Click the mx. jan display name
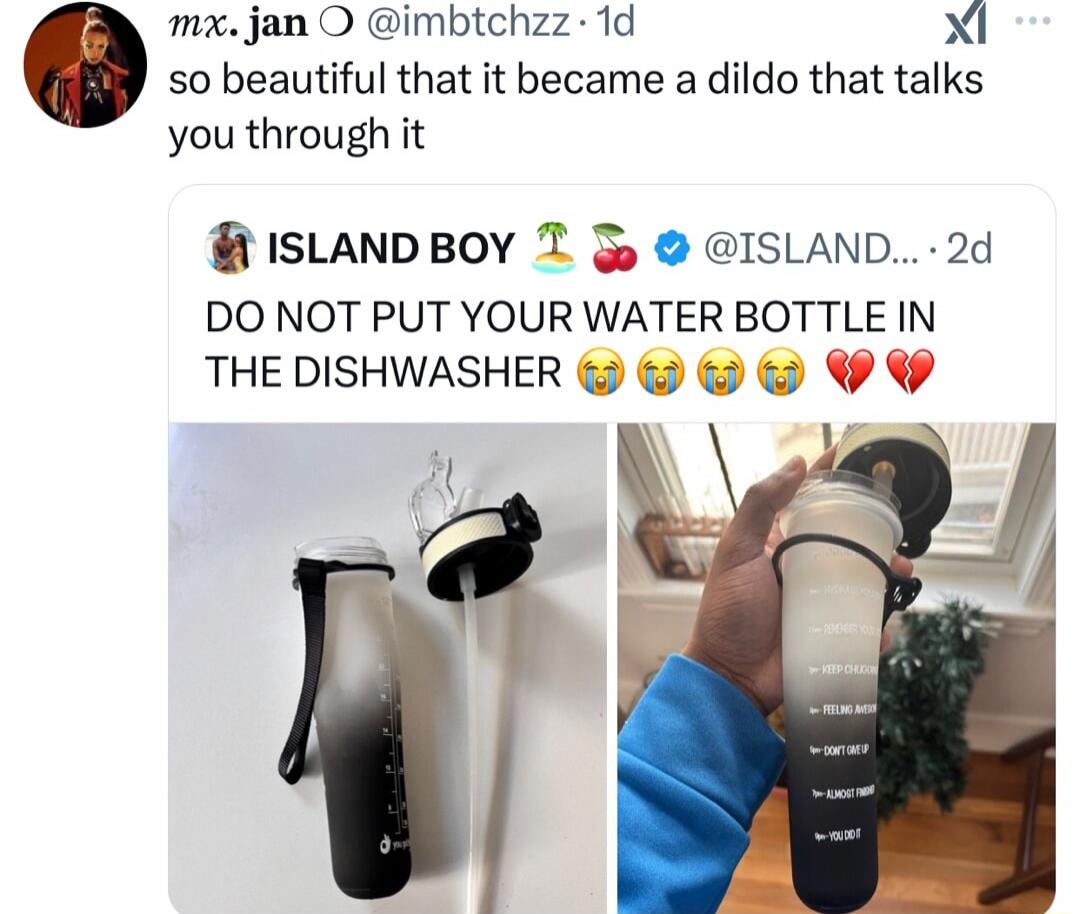The height and width of the screenshot is (914, 1080). coord(238,24)
